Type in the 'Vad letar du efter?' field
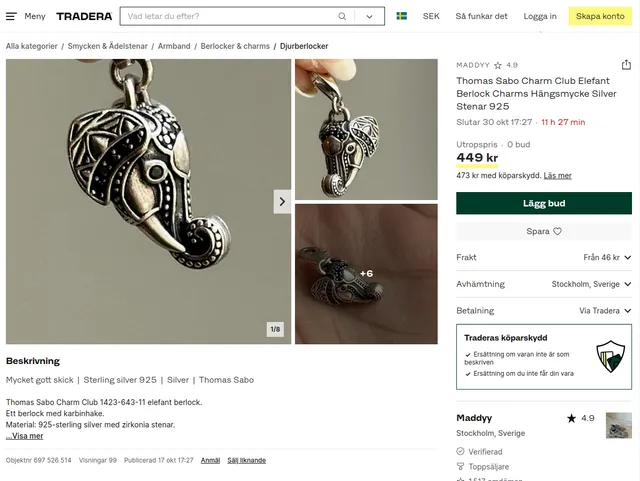The width and height of the screenshot is (640, 481). pyautogui.click(x=230, y=16)
